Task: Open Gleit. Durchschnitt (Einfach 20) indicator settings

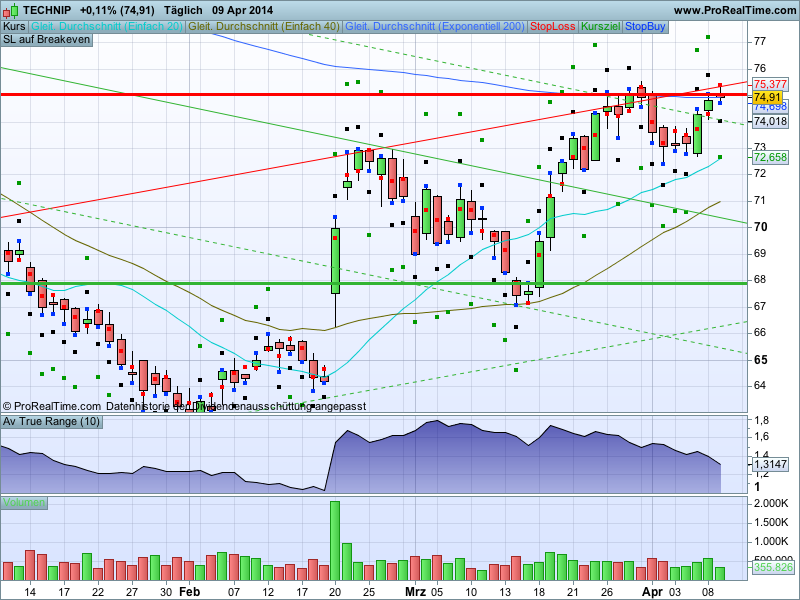Action: (107, 27)
